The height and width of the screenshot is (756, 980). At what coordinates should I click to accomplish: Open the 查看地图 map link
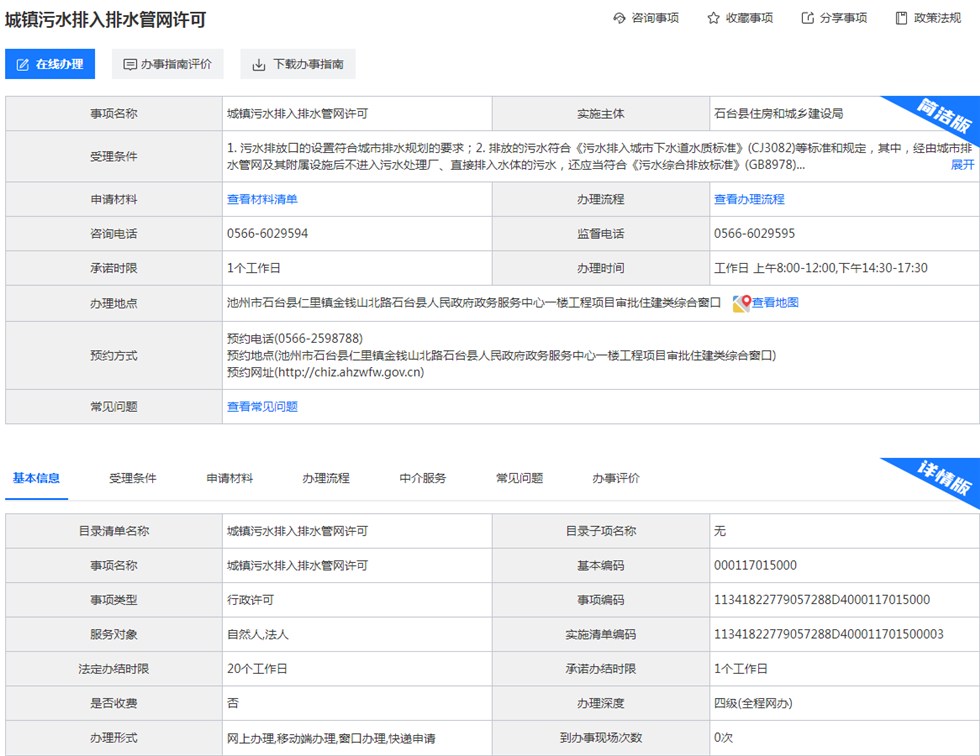[x=775, y=302]
